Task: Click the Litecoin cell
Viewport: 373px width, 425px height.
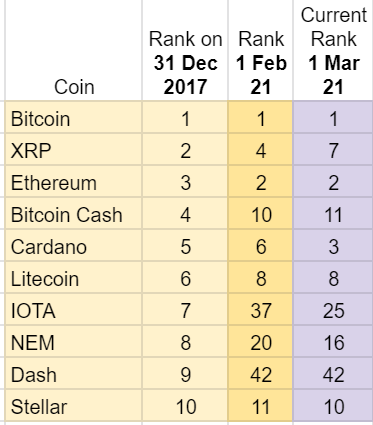Action: pyautogui.click(x=74, y=277)
